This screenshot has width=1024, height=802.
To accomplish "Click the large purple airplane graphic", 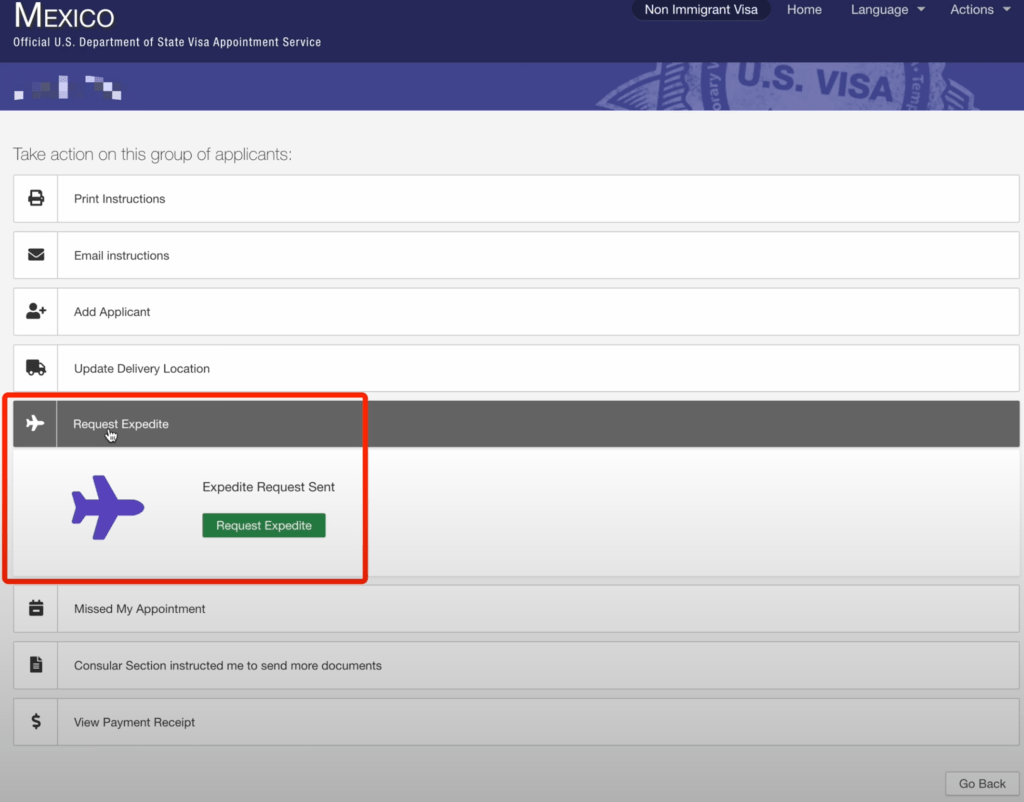I will (x=108, y=508).
